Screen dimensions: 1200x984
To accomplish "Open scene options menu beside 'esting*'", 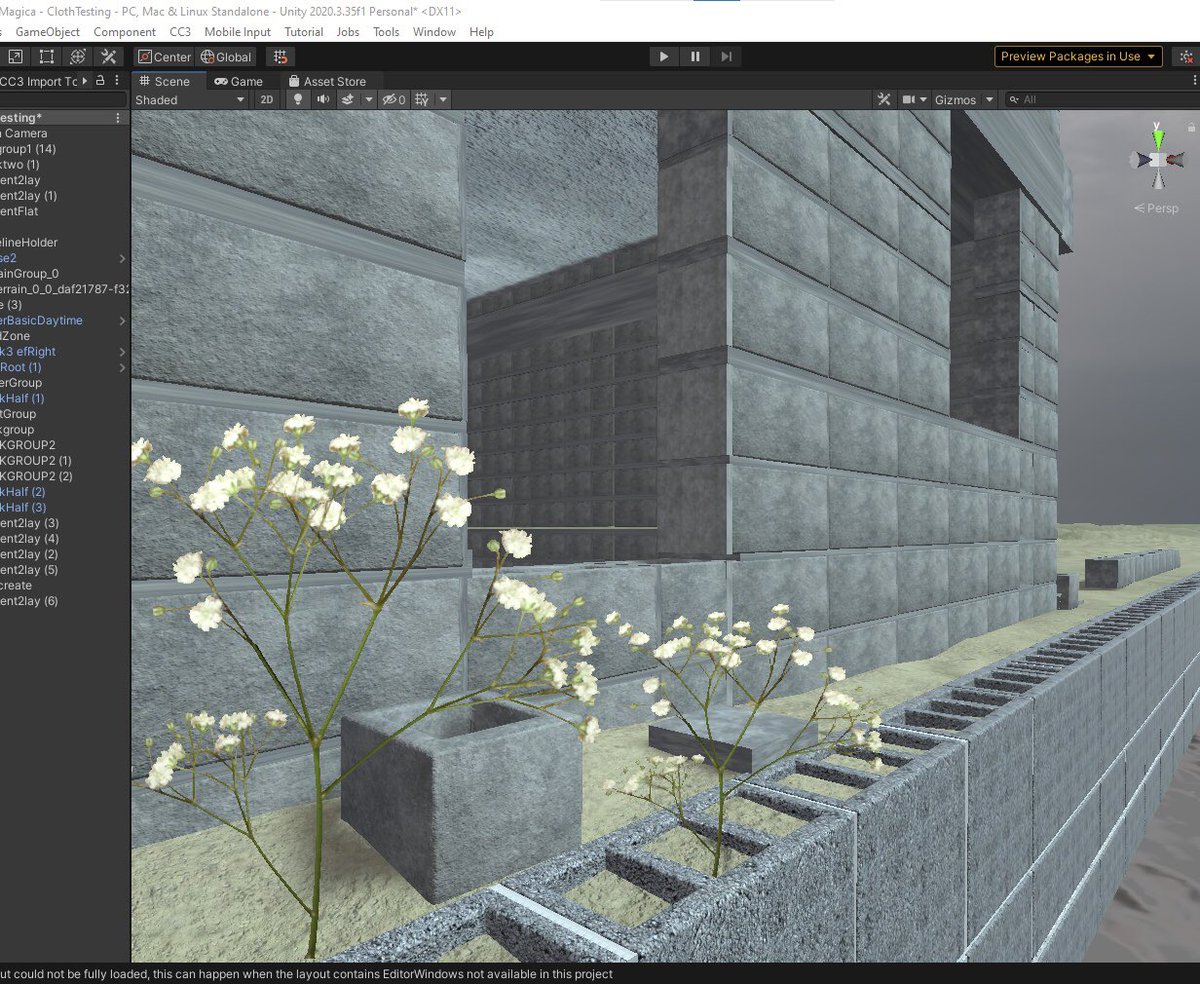I will [118, 118].
